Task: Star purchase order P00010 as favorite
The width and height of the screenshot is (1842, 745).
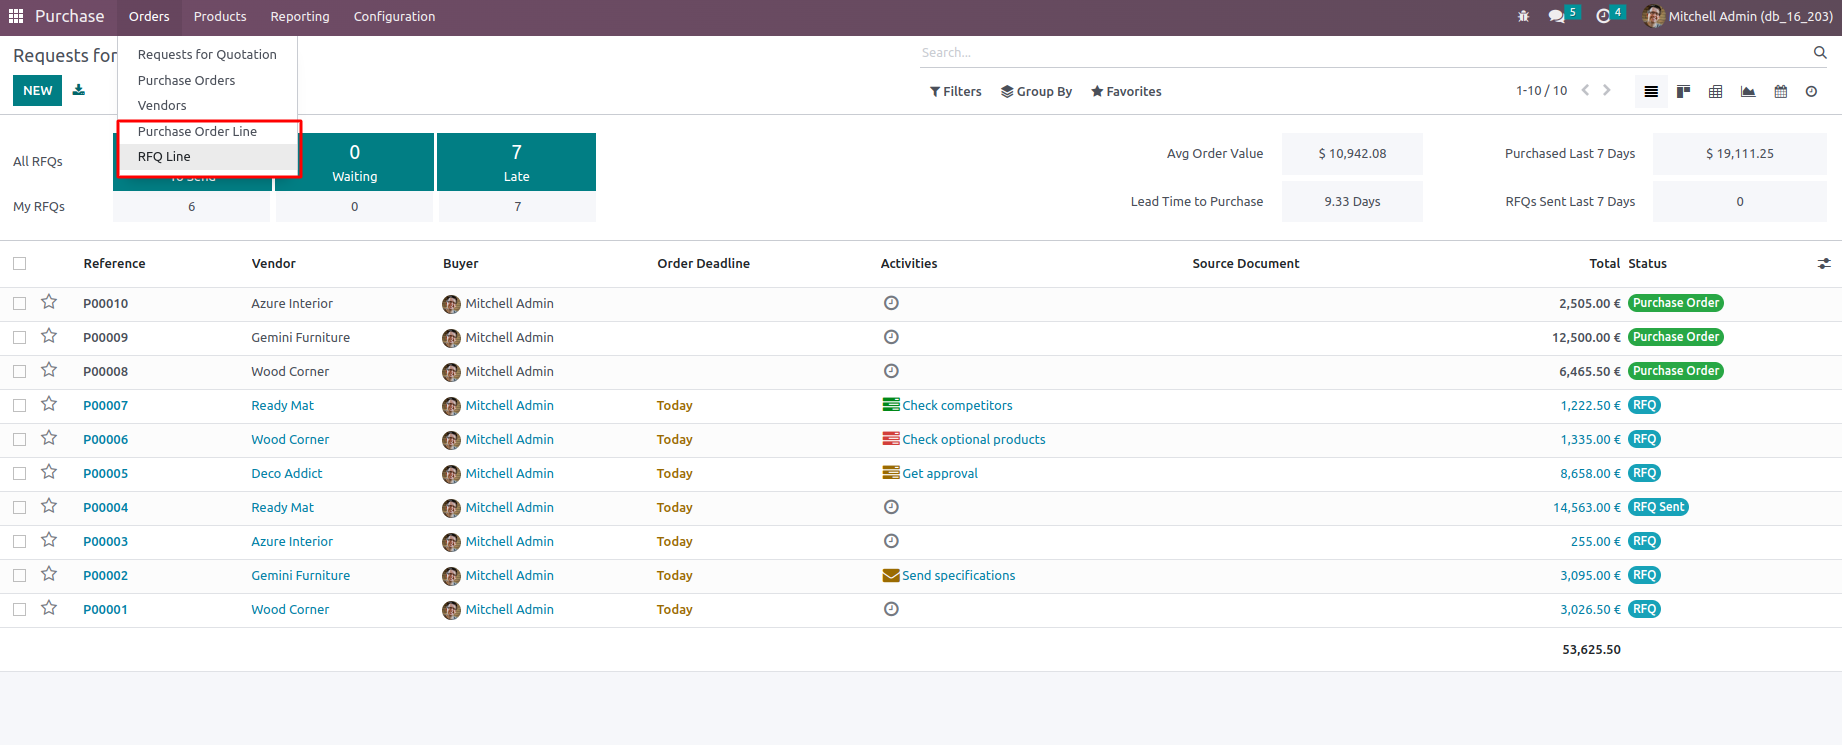Action: point(49,302)
